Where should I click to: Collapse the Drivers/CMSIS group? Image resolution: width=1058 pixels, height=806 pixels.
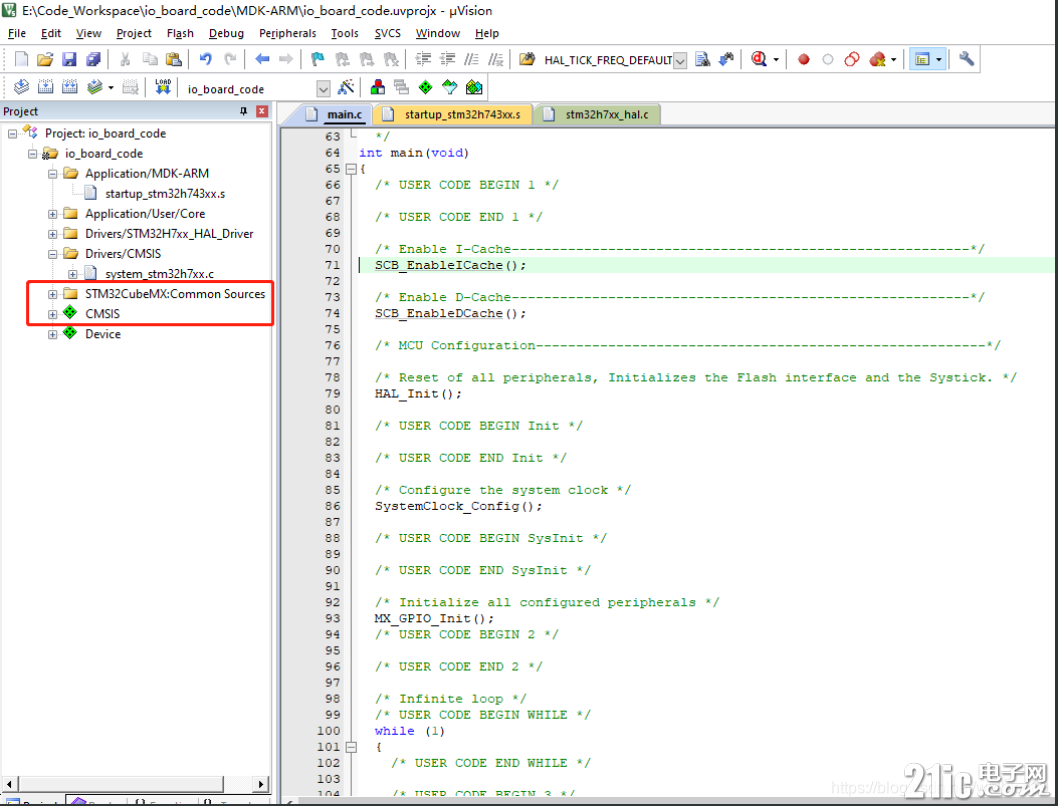(53, 254)
